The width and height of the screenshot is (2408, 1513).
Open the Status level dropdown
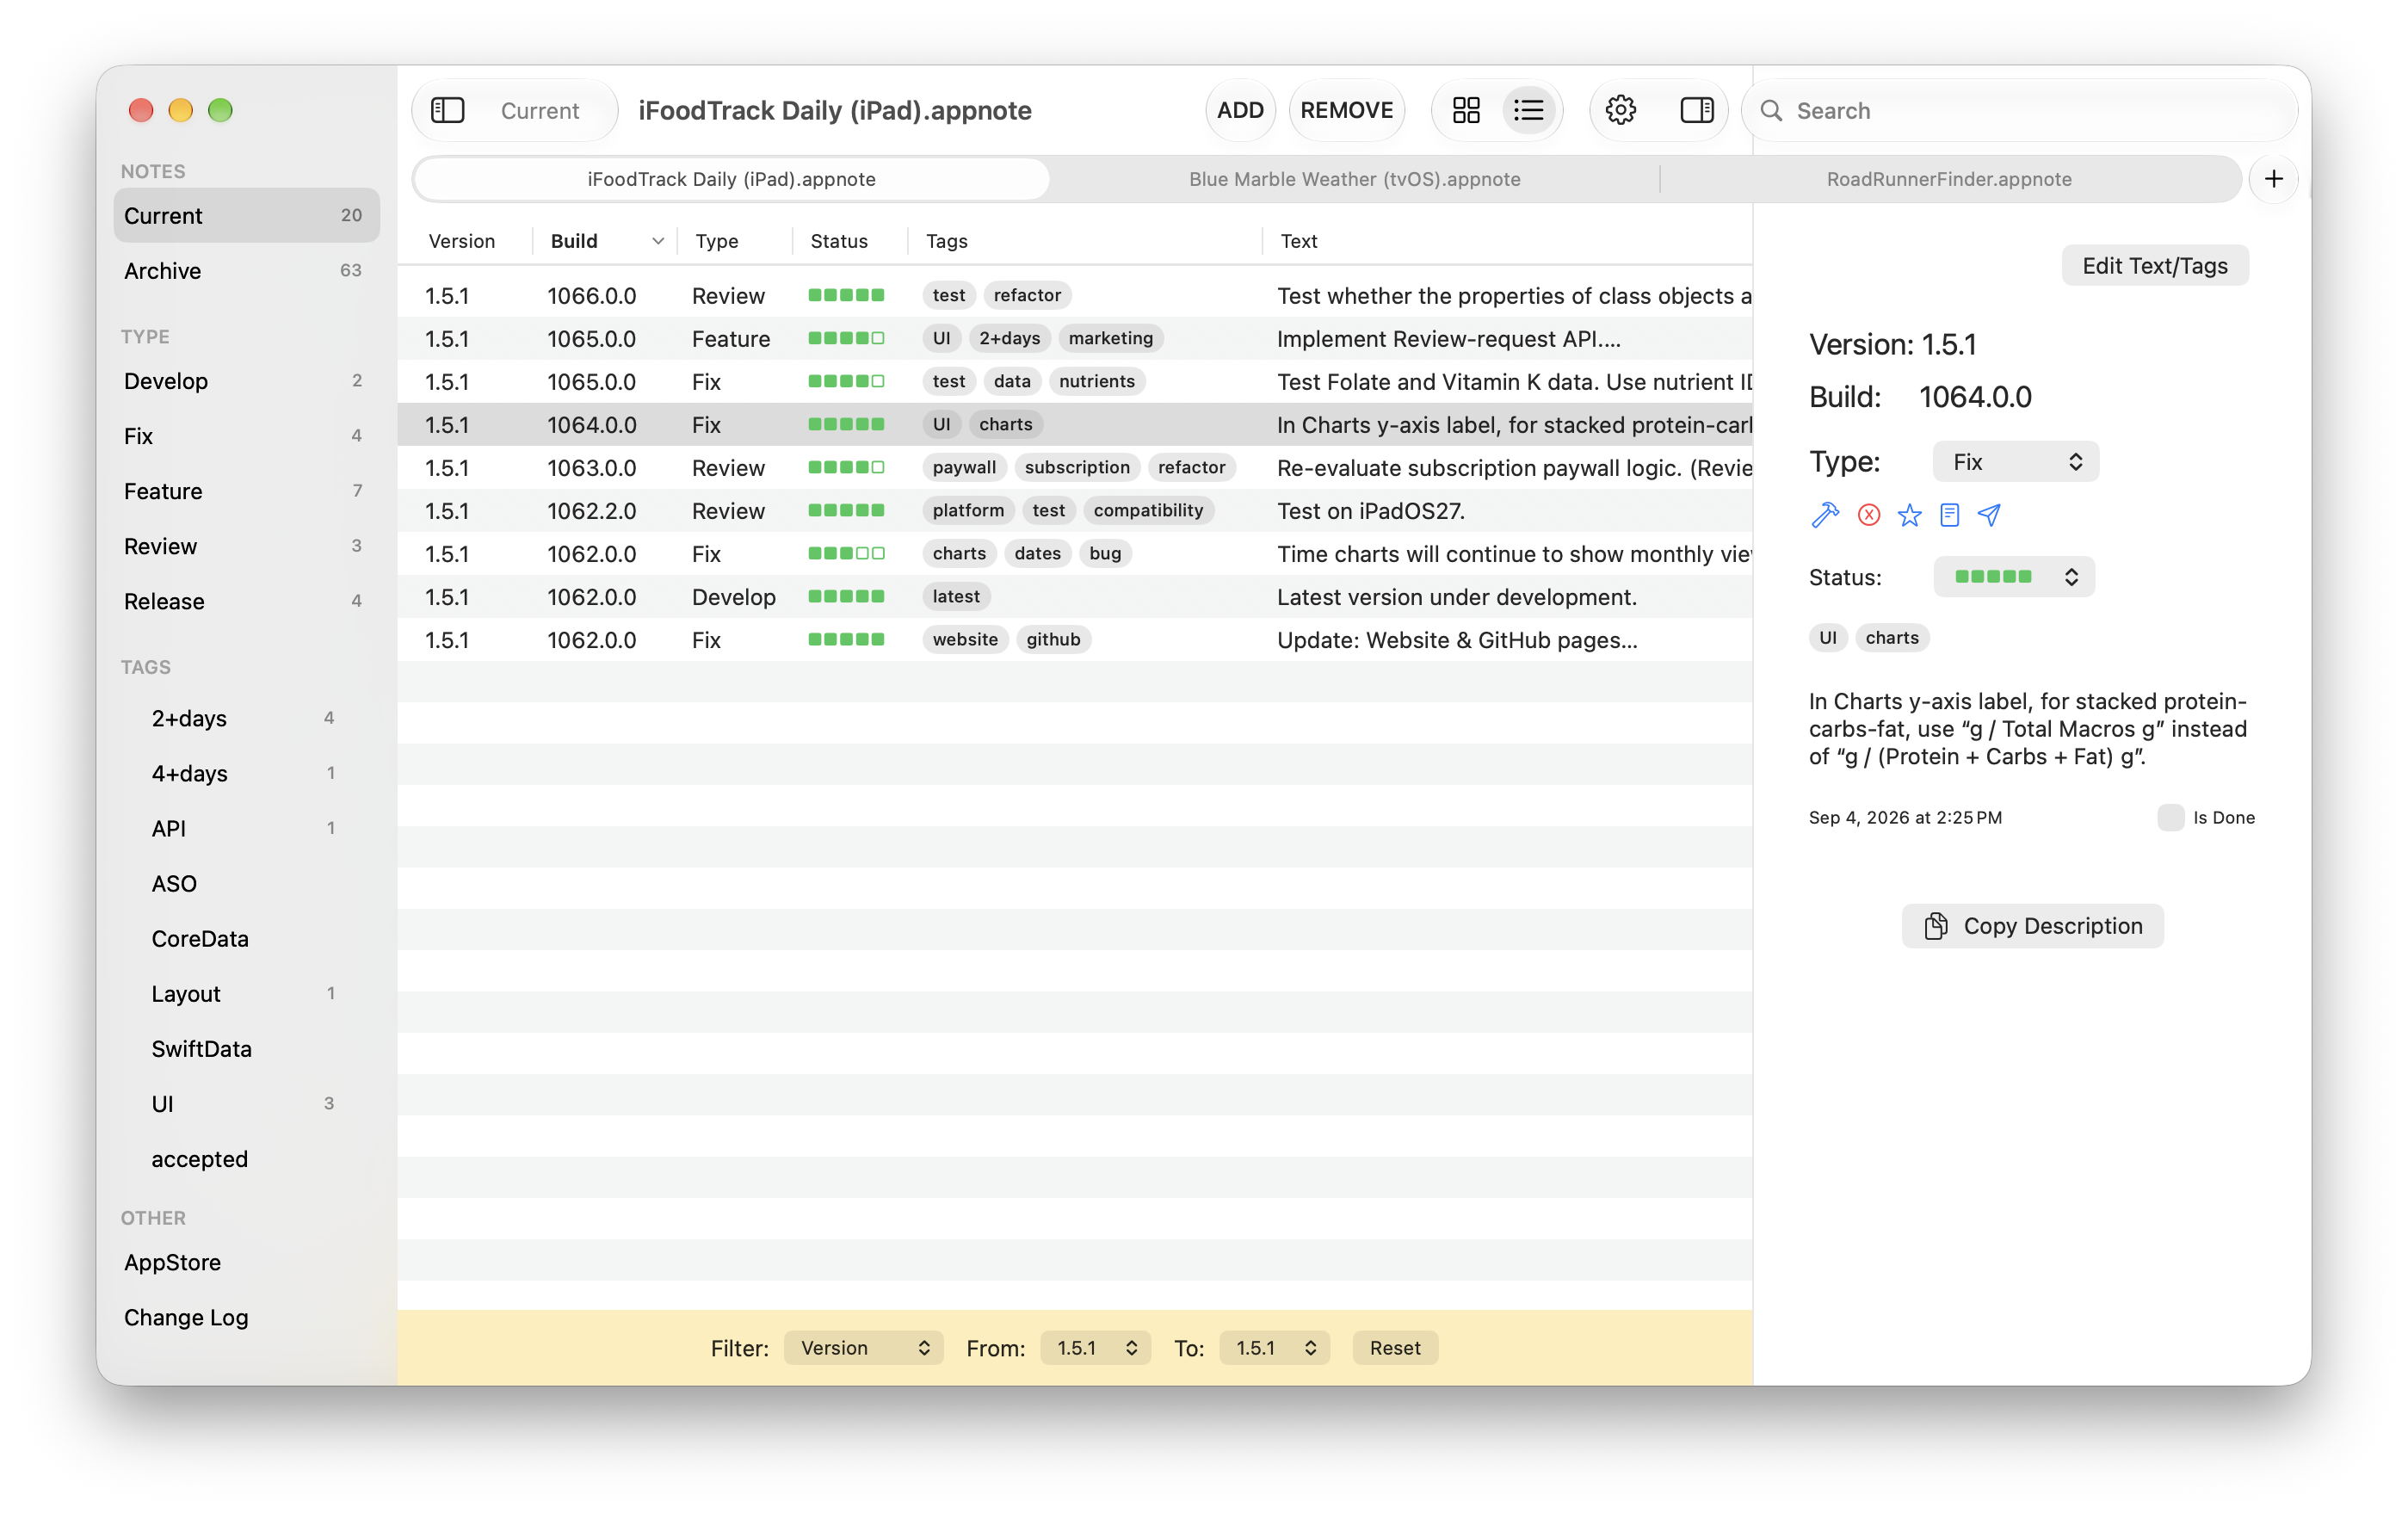click(x=2013, y=577)
